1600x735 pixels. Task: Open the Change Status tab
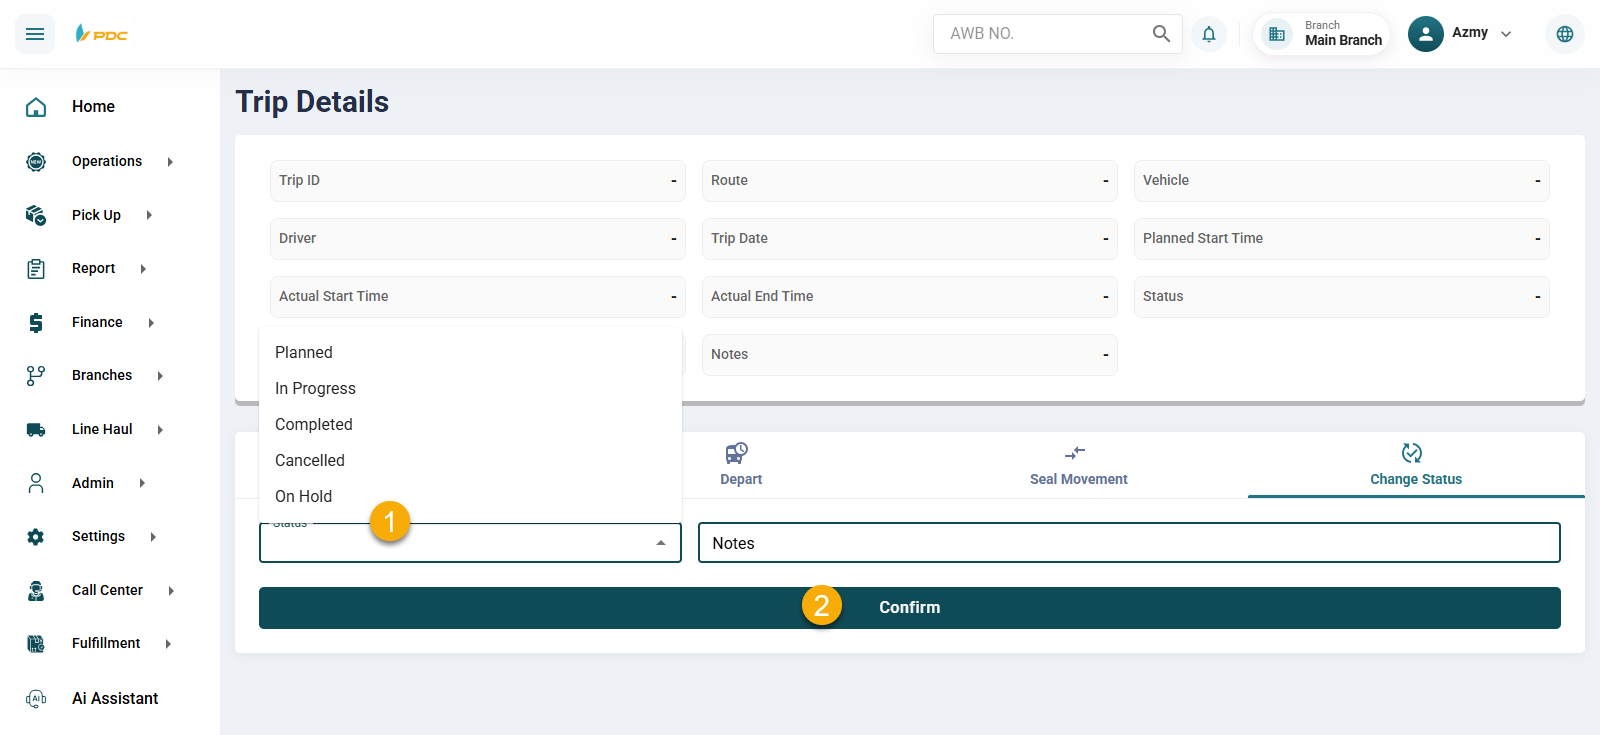1416,465
